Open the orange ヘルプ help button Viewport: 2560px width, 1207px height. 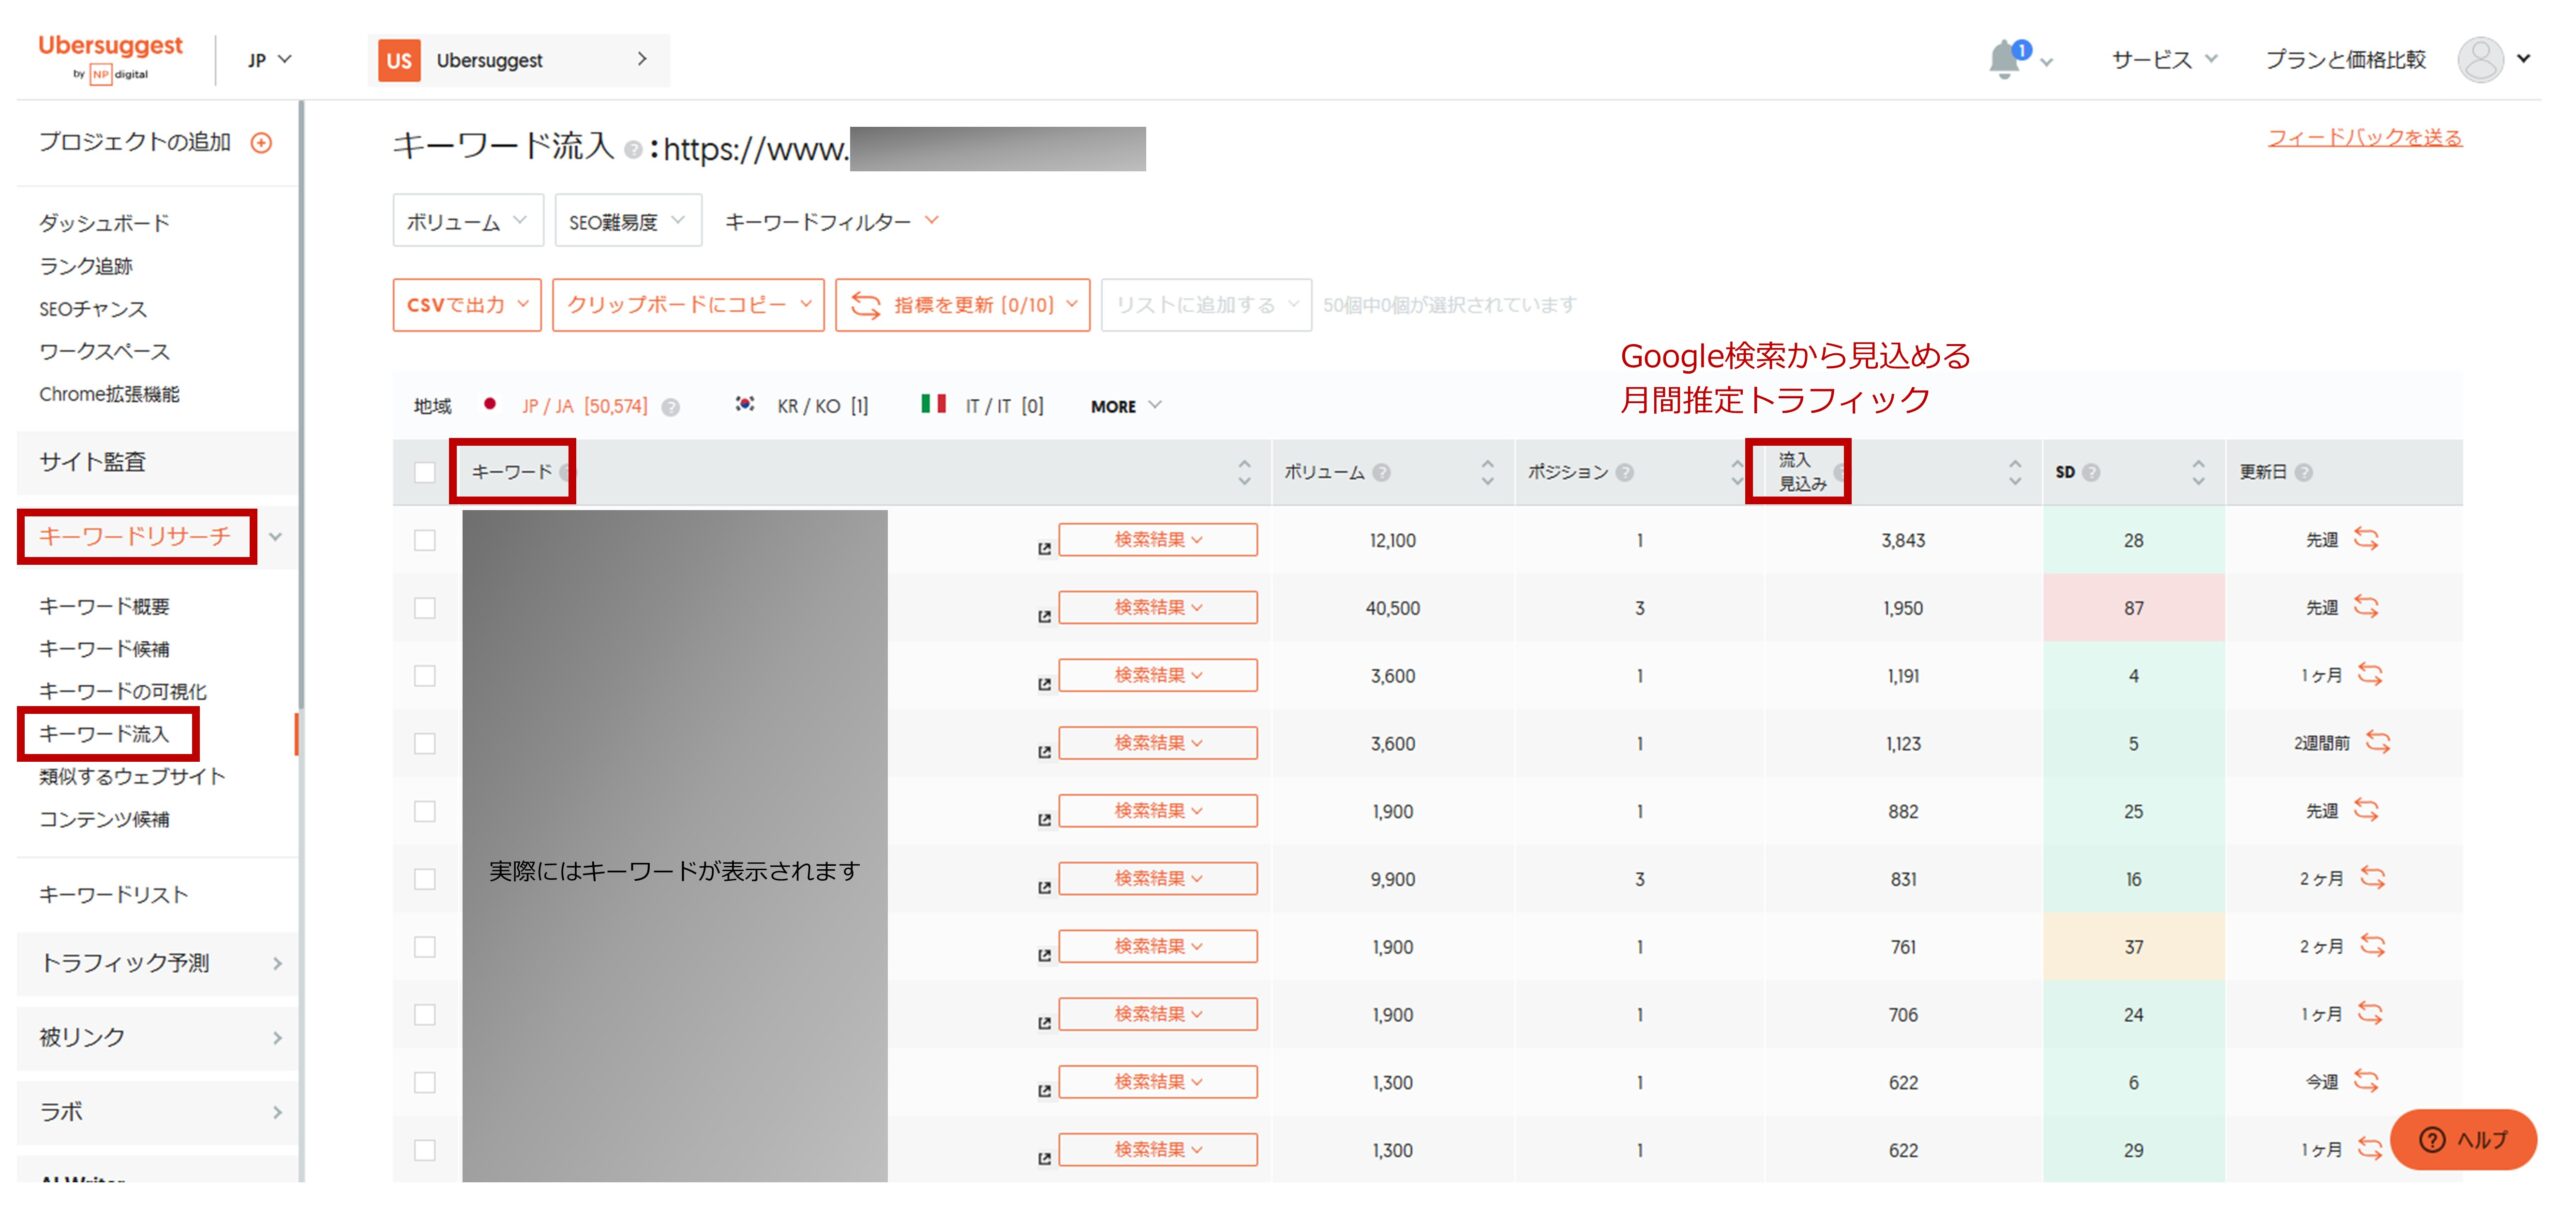point(2462,1139)
